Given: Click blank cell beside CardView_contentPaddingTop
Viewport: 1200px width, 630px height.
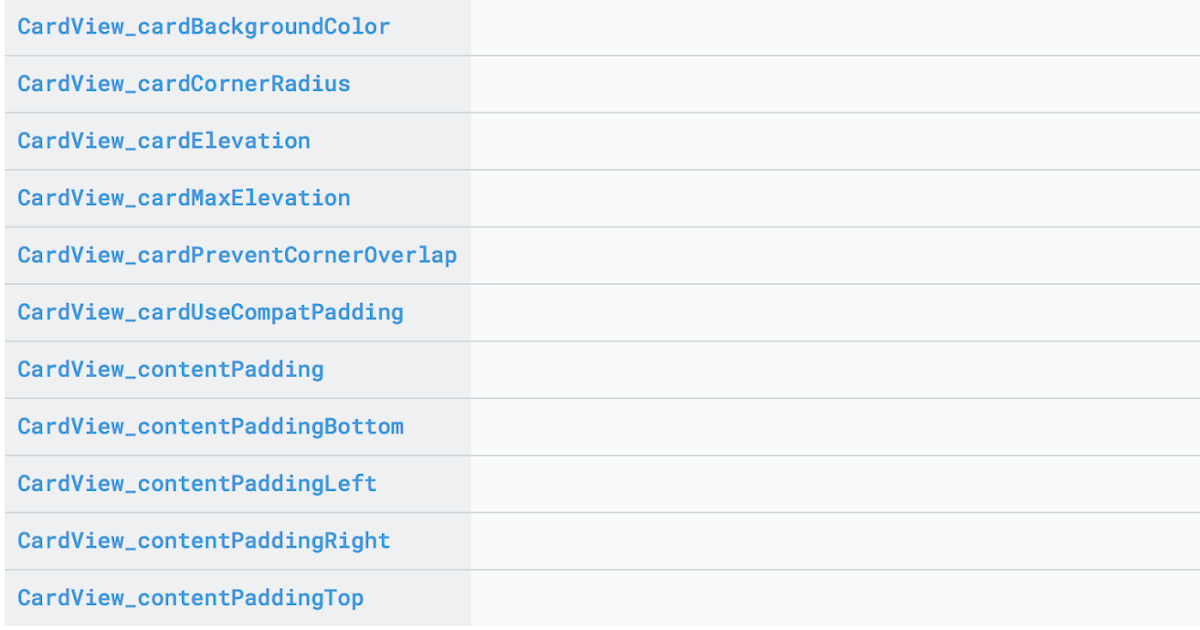Looking at the screenshot, I should (835, 598).
